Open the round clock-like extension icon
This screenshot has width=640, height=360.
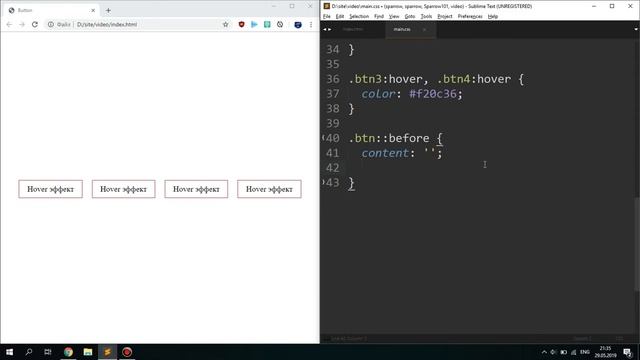(280, 24)
